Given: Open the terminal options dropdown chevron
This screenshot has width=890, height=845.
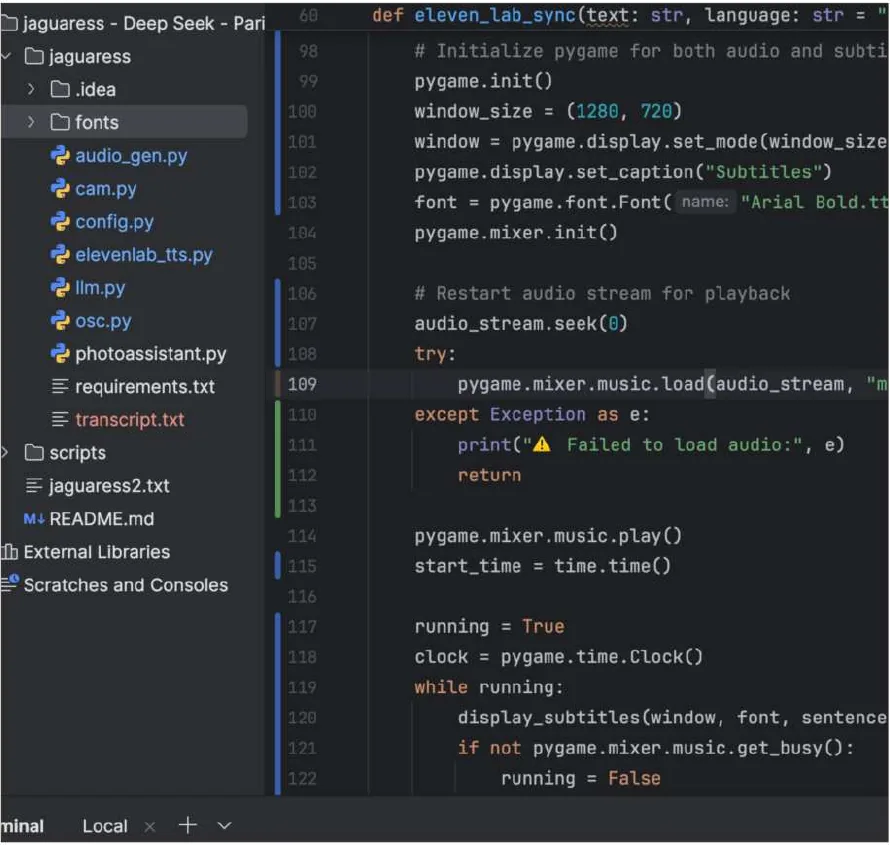Looking at the screenshot, I should 225,826.
